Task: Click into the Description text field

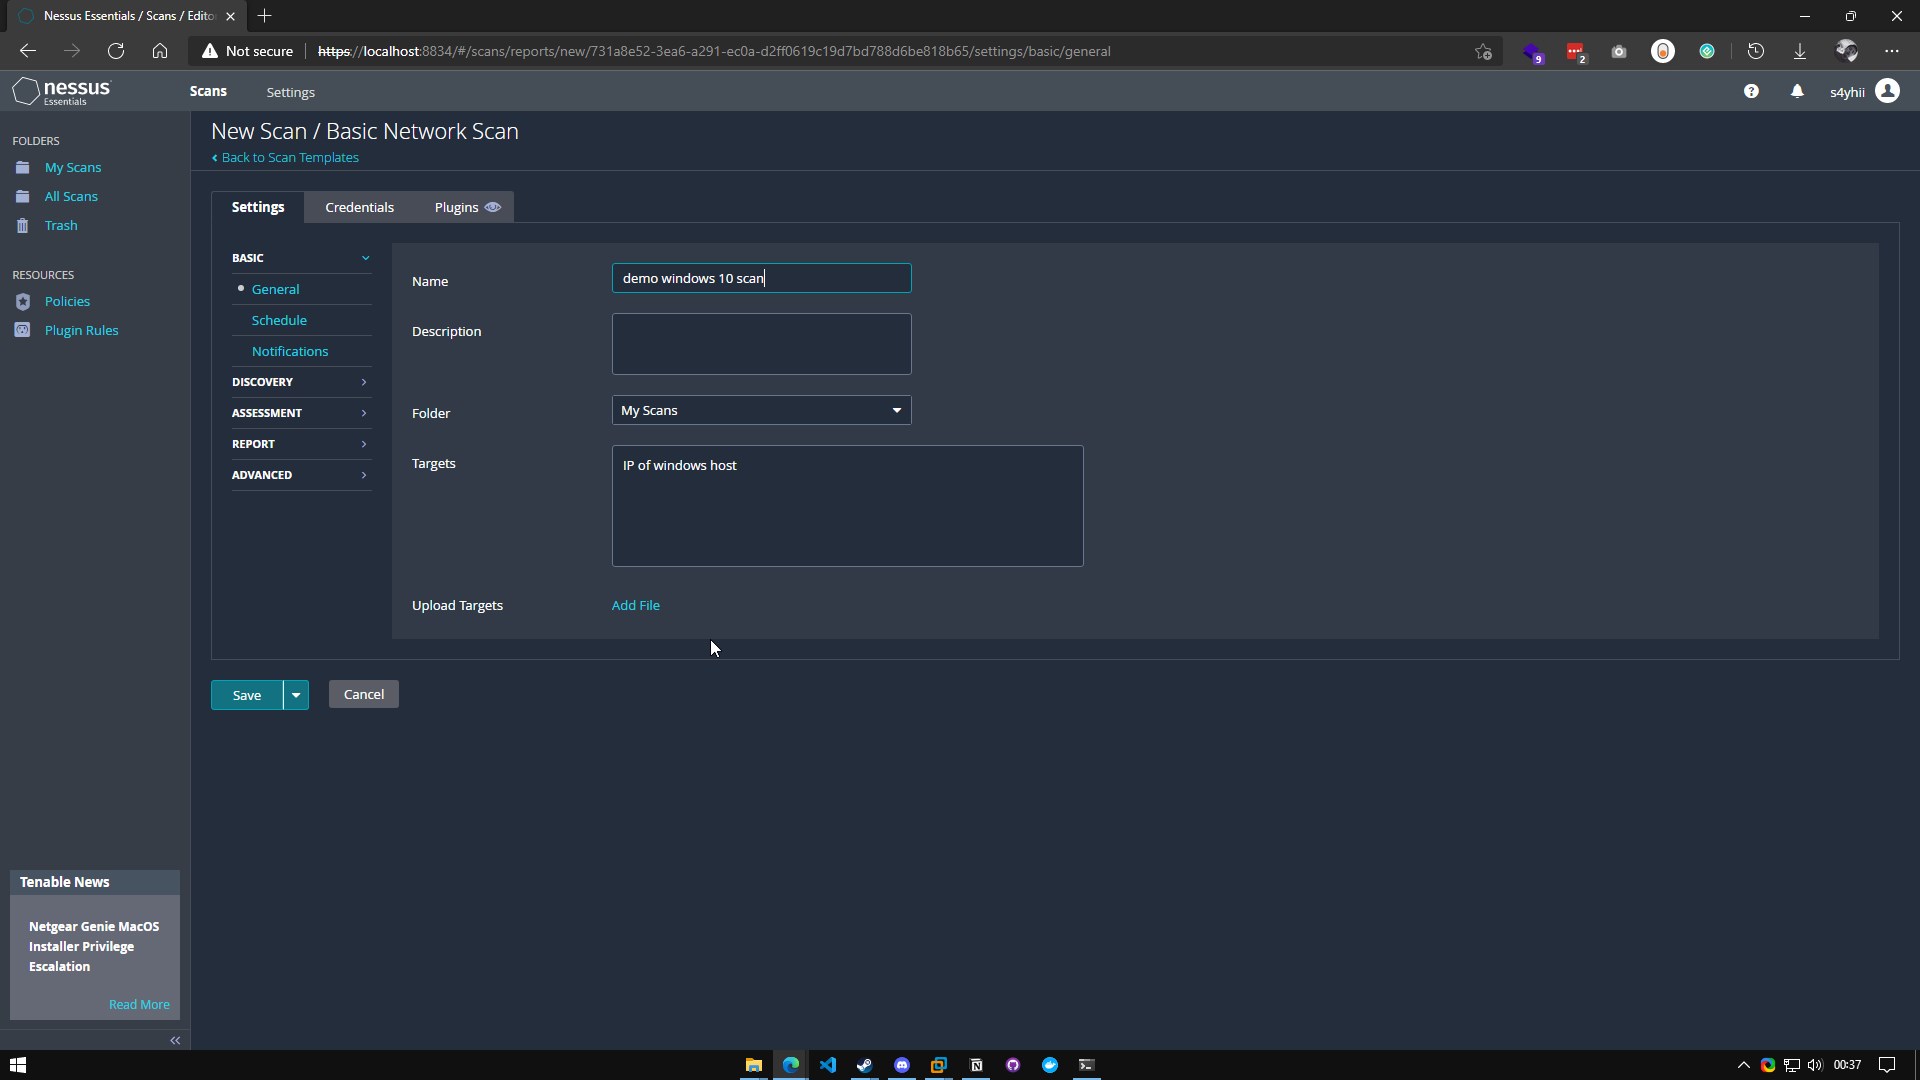Action: (761, 344)
